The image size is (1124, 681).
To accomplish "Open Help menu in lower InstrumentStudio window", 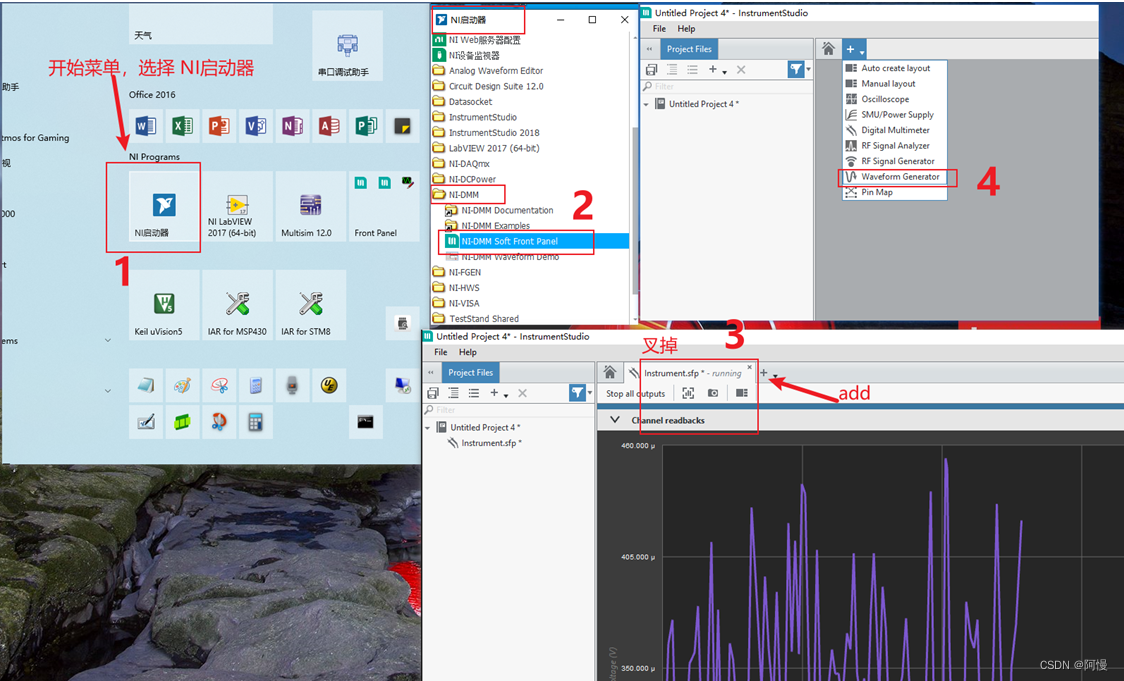I will tap(468, 352).
